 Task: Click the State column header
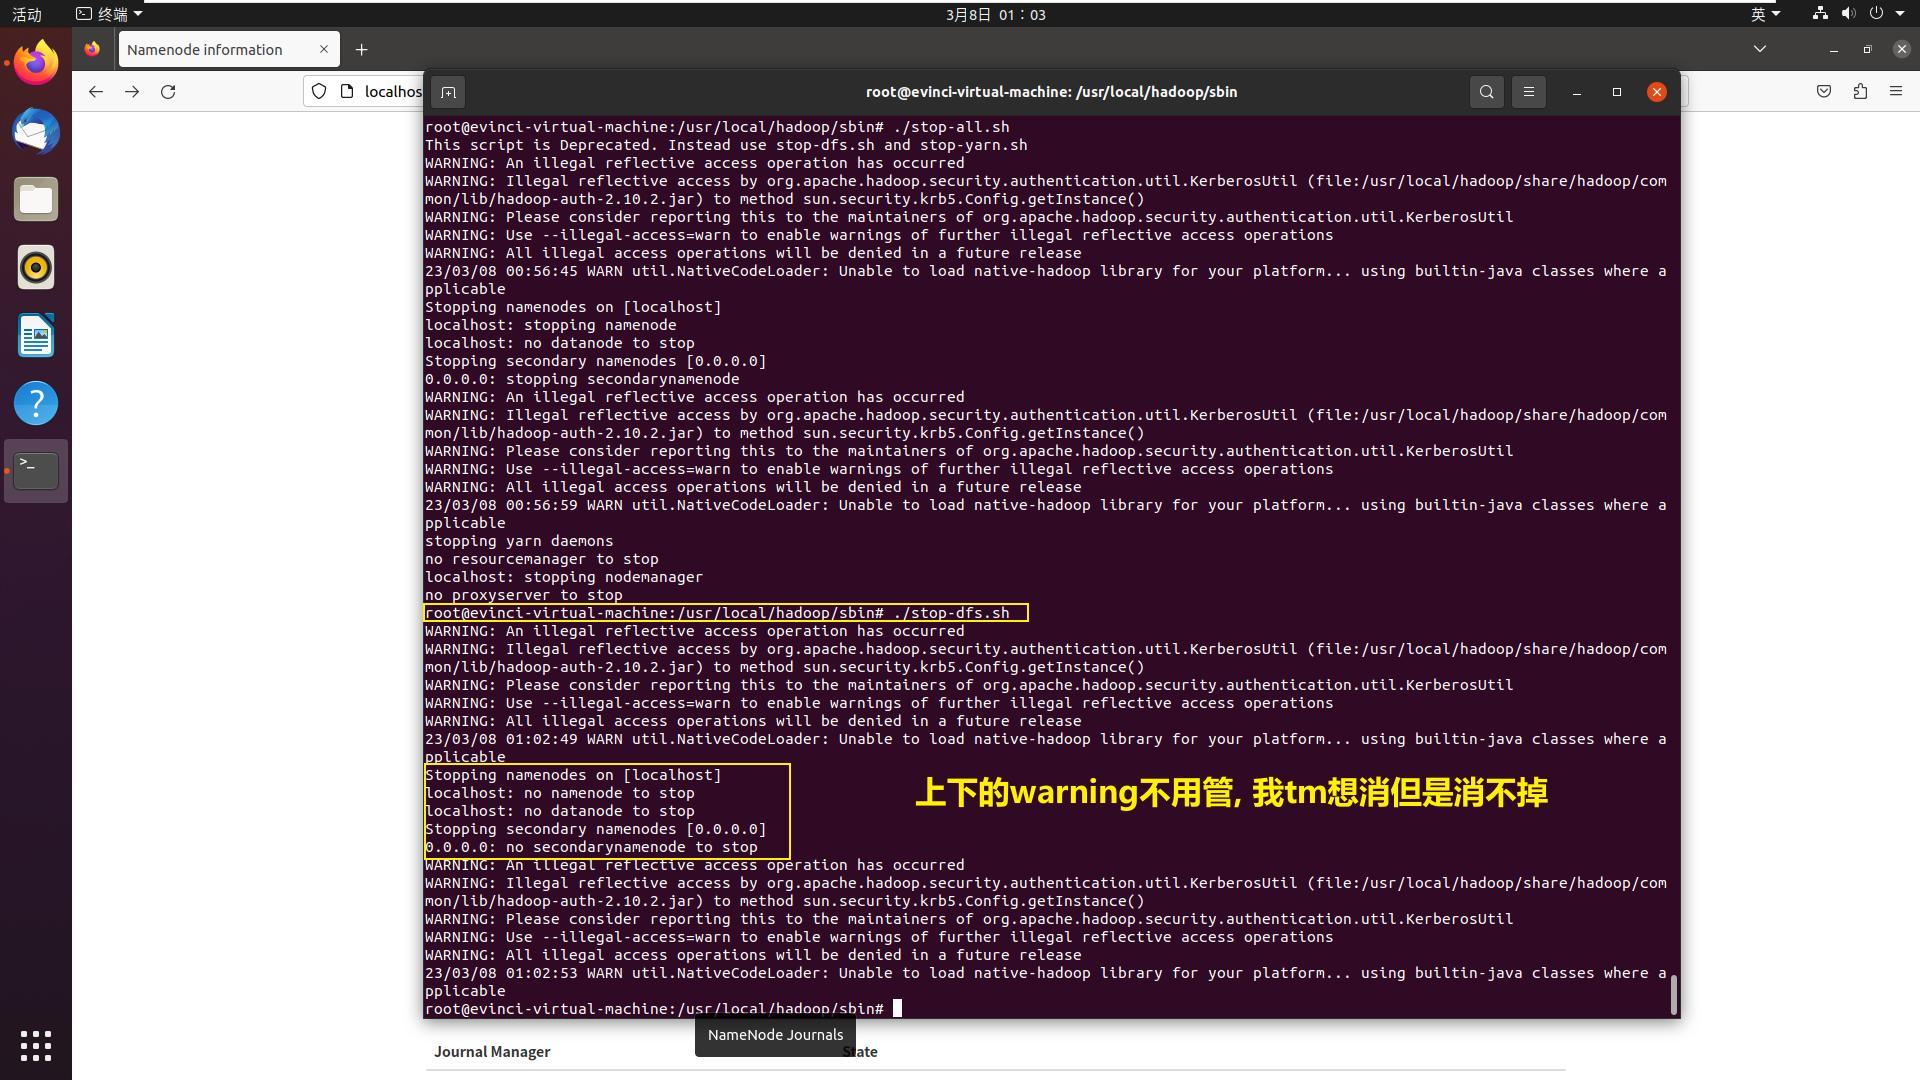[860, 1052]
